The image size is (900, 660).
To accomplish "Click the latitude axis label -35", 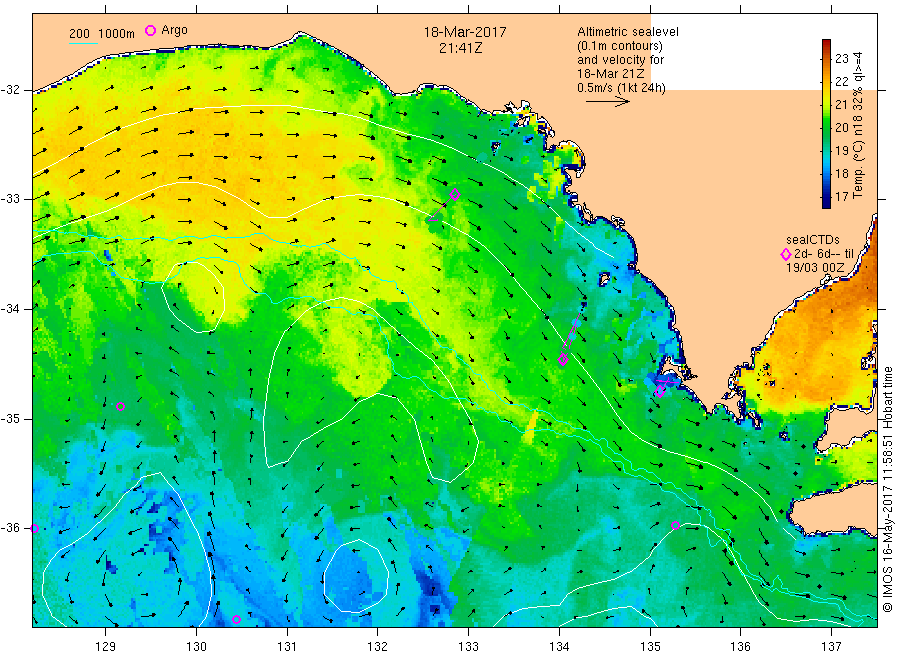I will point(10,418).
